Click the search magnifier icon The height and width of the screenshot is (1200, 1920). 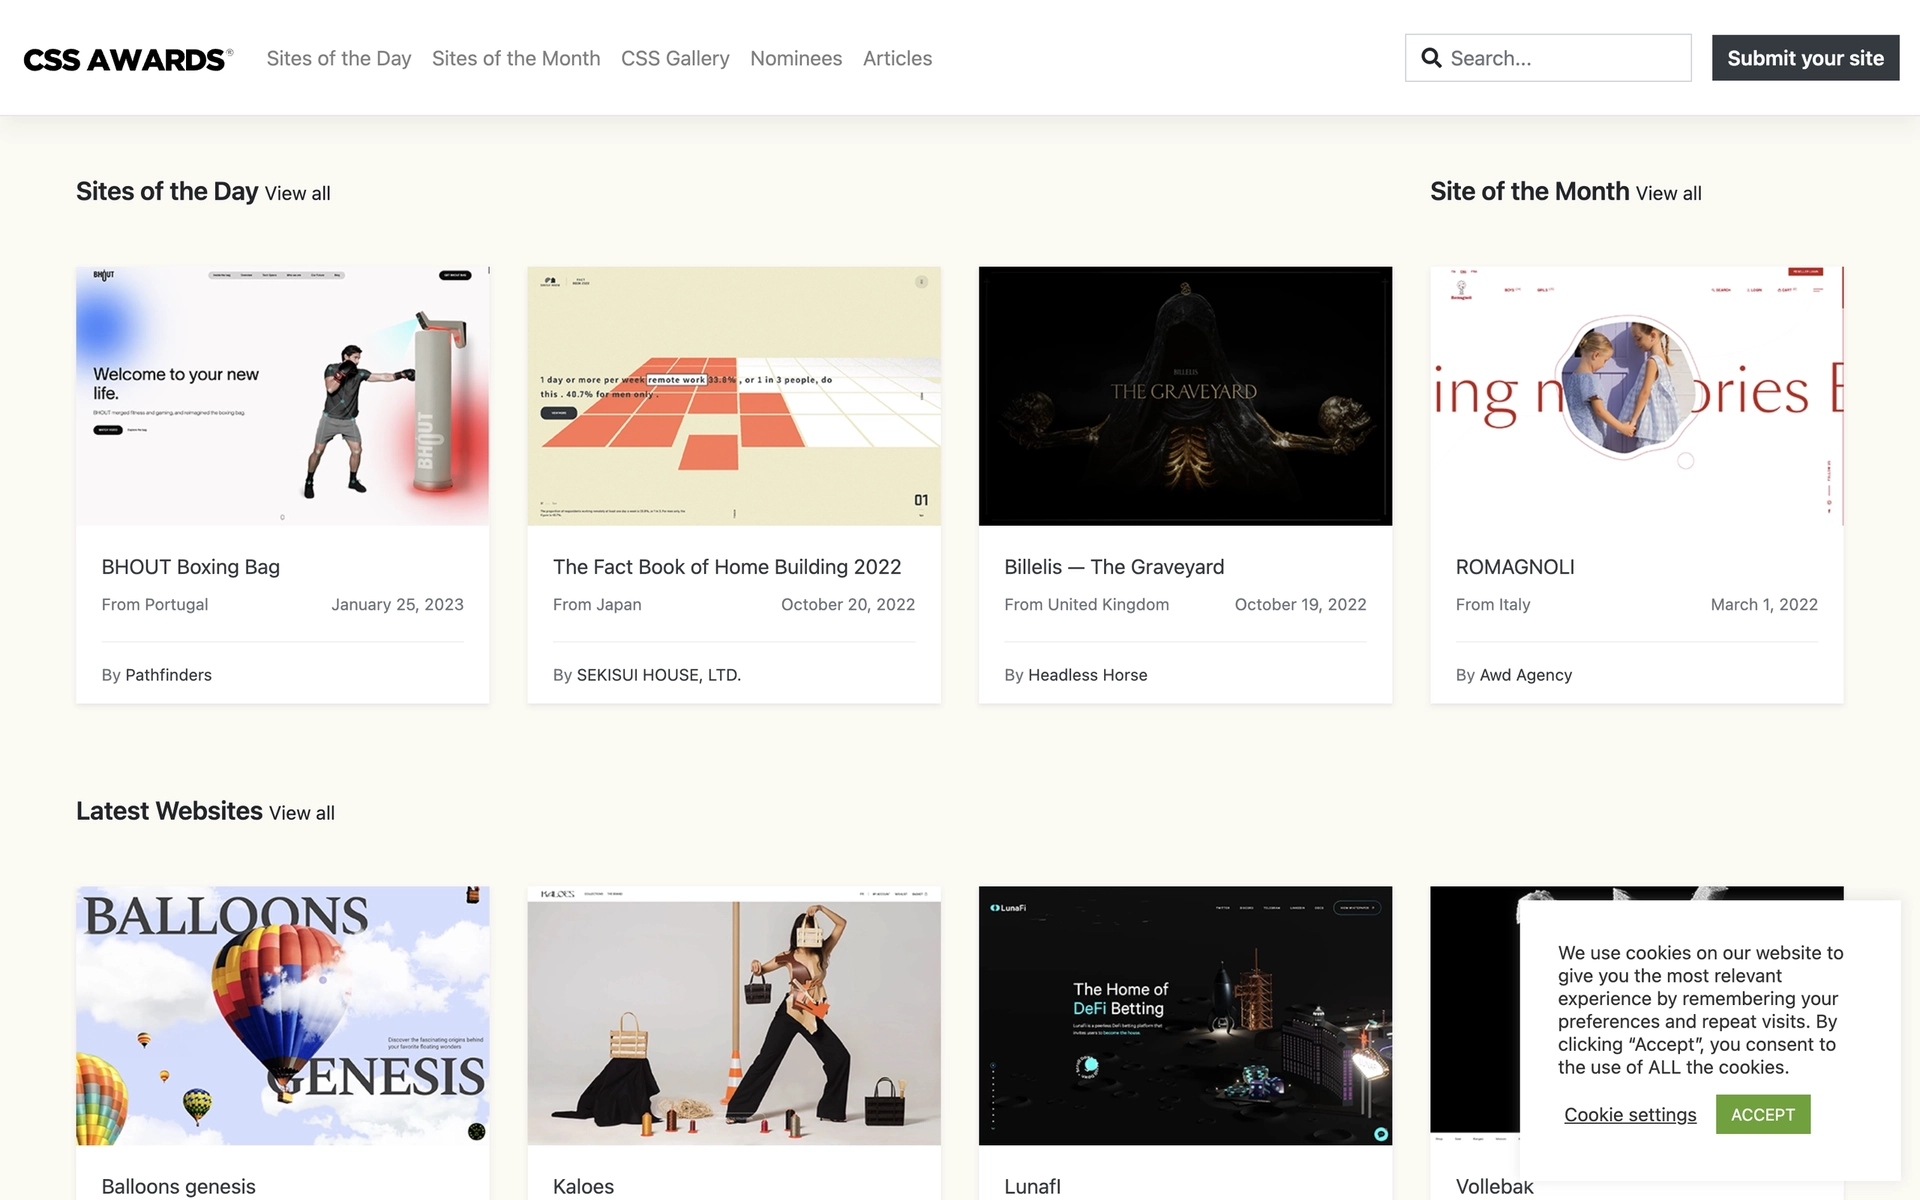pos(1431,58)
